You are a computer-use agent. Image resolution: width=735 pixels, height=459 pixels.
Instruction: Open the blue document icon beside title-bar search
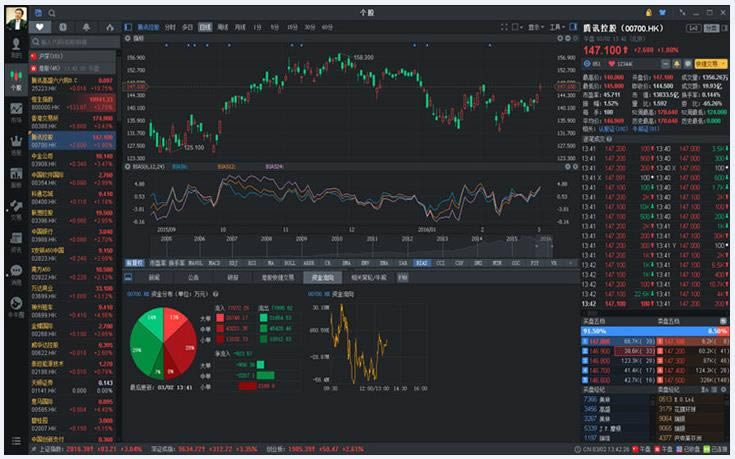[x=39, y=13]
